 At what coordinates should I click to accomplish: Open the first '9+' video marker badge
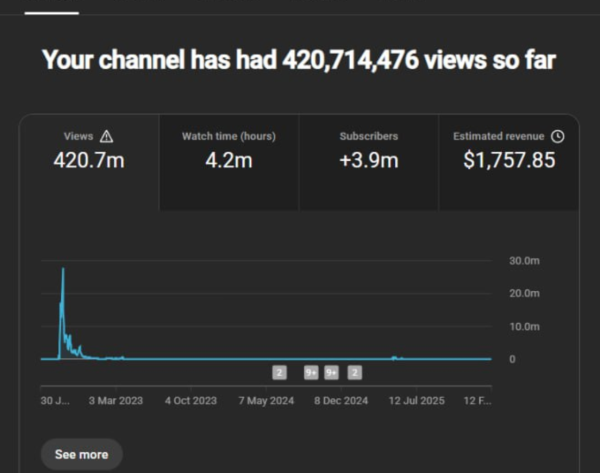coord(310,373)
